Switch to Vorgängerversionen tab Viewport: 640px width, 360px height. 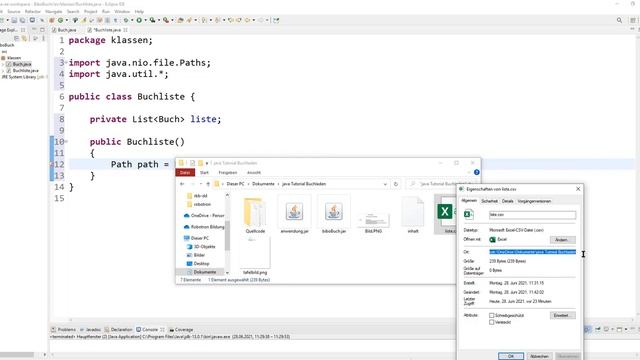click(534, 201)
